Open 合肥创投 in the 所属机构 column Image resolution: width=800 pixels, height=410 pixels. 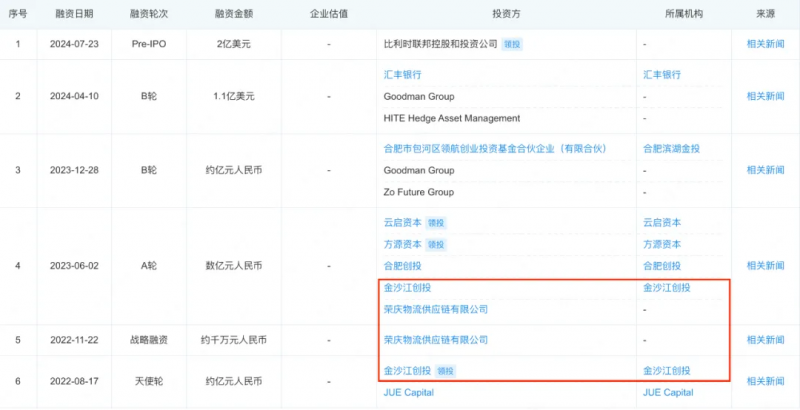(662, 266)
